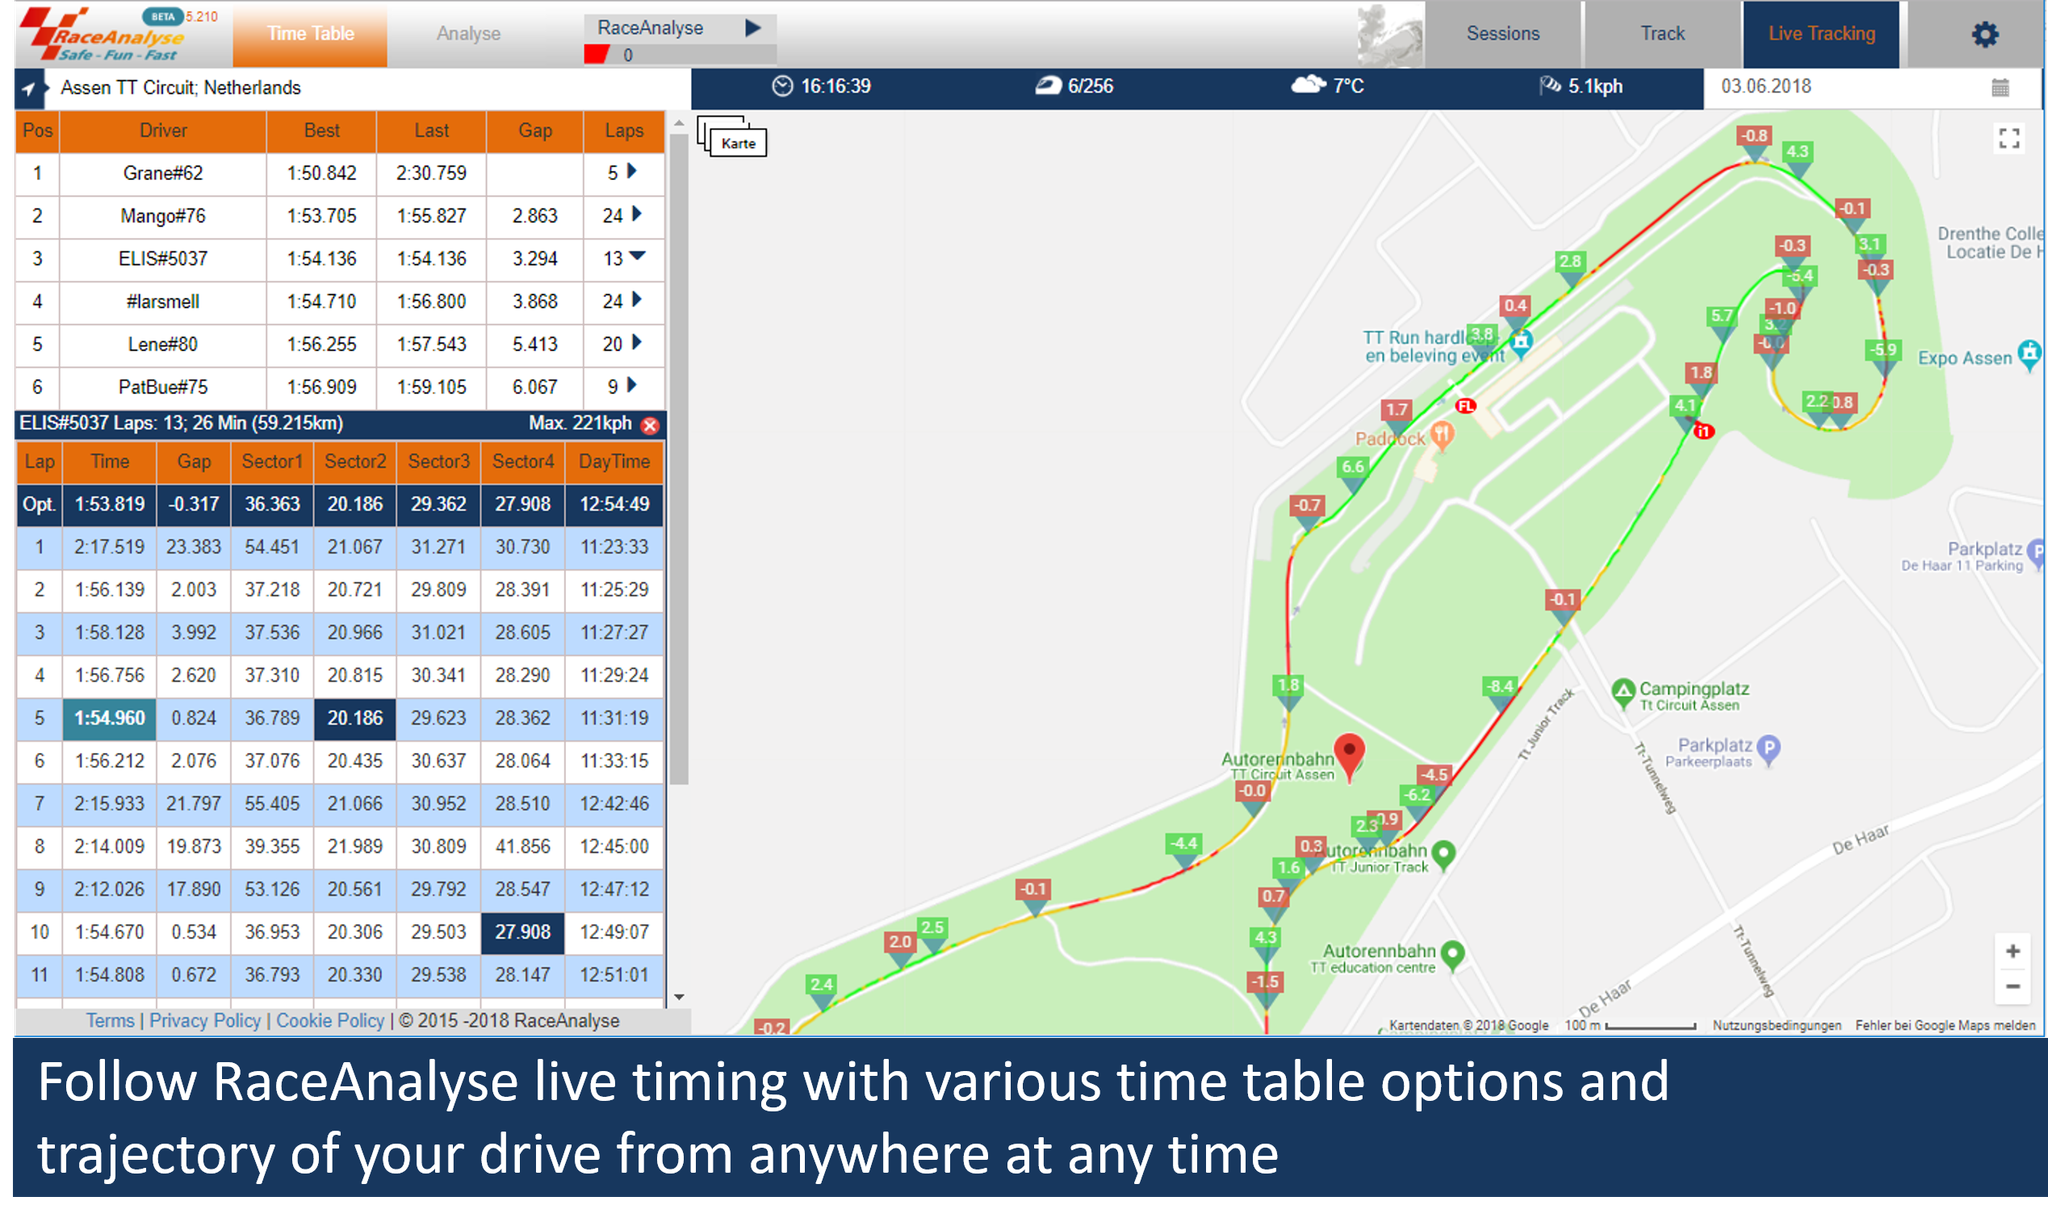Click lap 11 time 1:54.808

(x=110, y=975)
